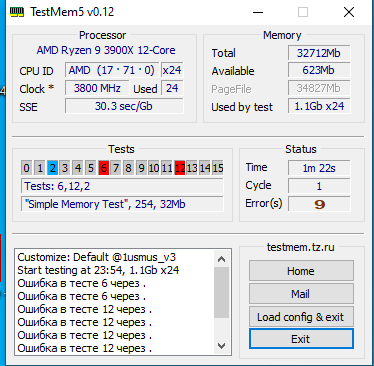Click the Total memory value 32712Mb
The width and height of the screenshot is (374, 366).
(x=319, y=53)
